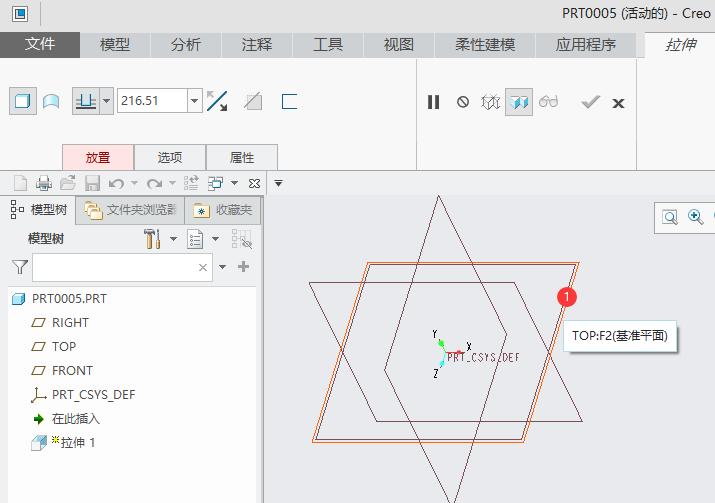Open the model tree settings hammer icon
The height and width of the screenshot is (503, 715).
point(152,239)
